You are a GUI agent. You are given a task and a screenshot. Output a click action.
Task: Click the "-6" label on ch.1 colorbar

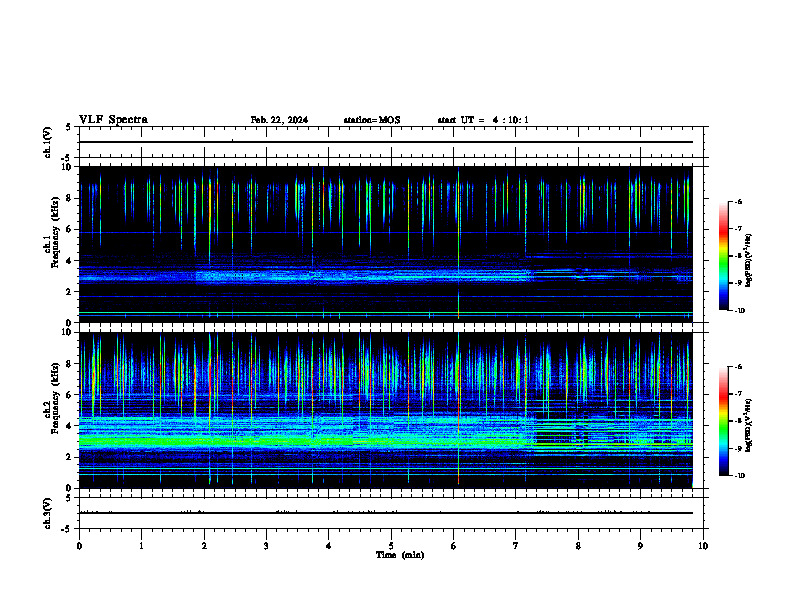coord(738,202)
